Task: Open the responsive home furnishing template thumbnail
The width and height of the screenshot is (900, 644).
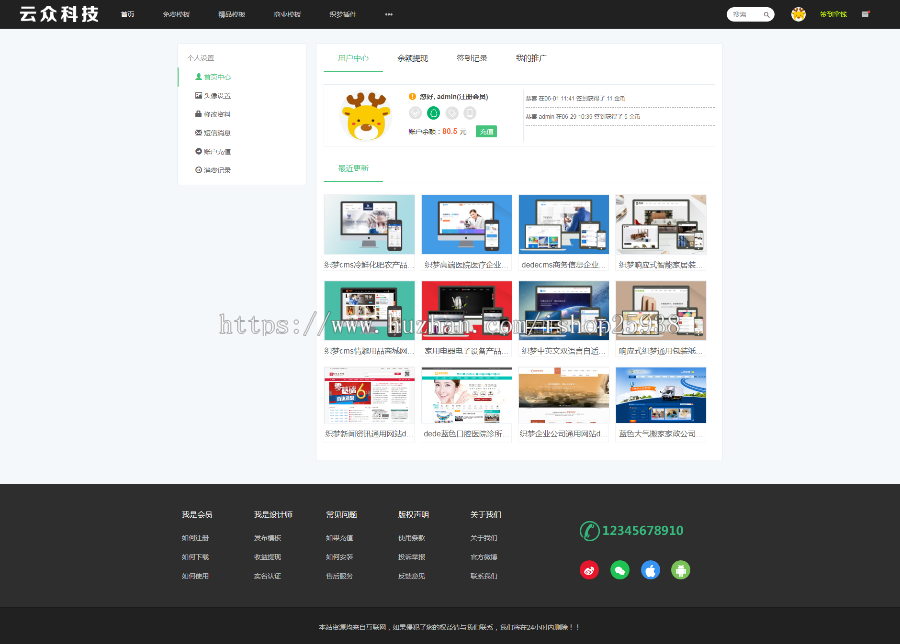Action: tap(661, 224)
